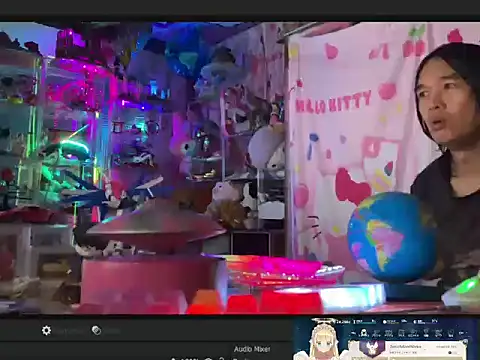Screen dimensions: 480x360
Task: Click the plus button beside first currency bar
Action: coord(373,321)
